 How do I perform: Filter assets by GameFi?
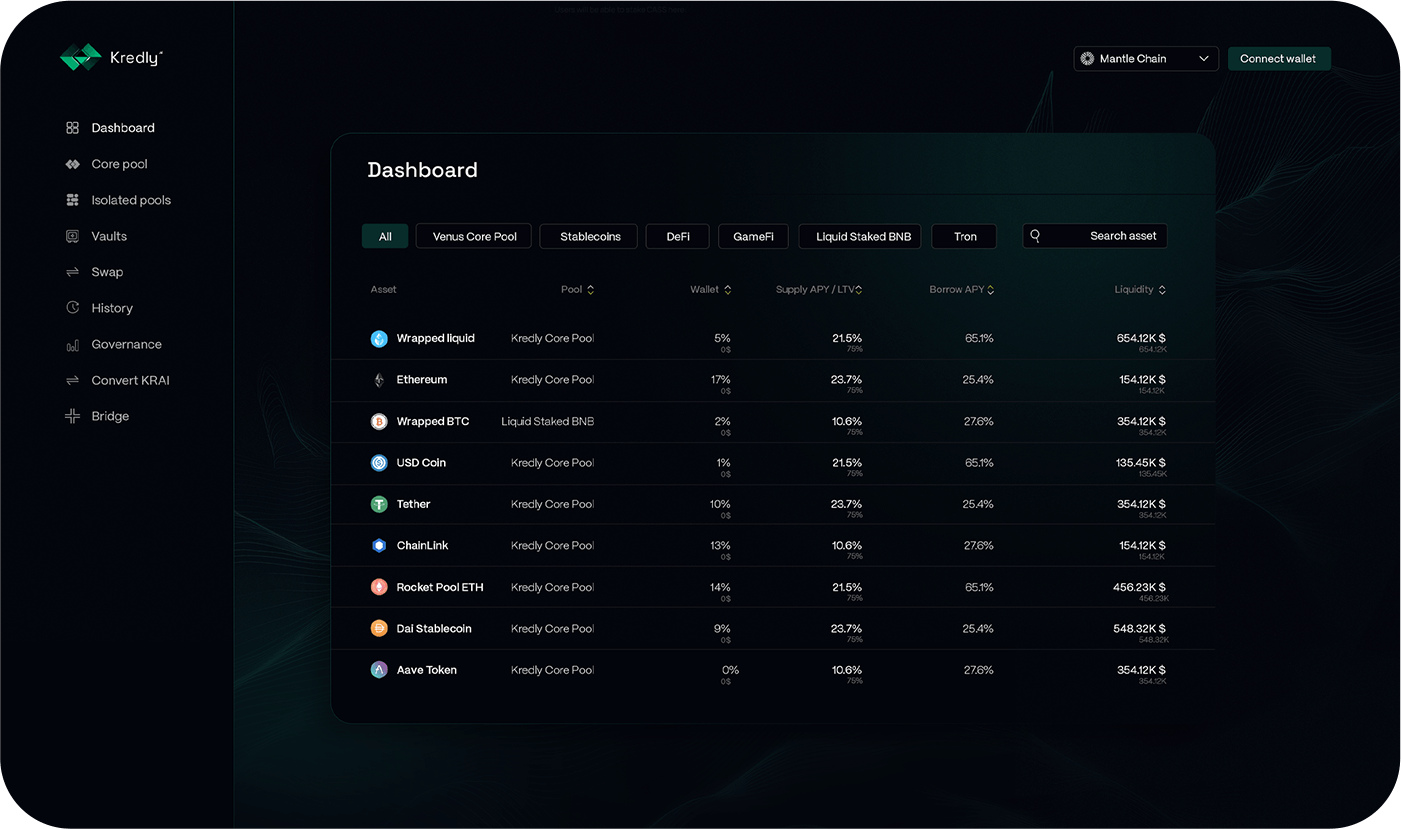click(753, 237)
